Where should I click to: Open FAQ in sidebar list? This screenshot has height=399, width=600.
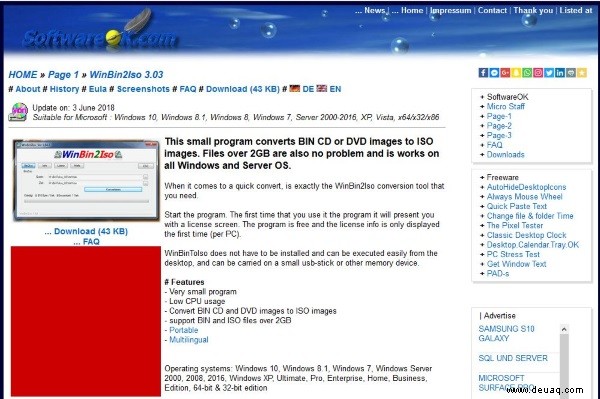point(494,145)
